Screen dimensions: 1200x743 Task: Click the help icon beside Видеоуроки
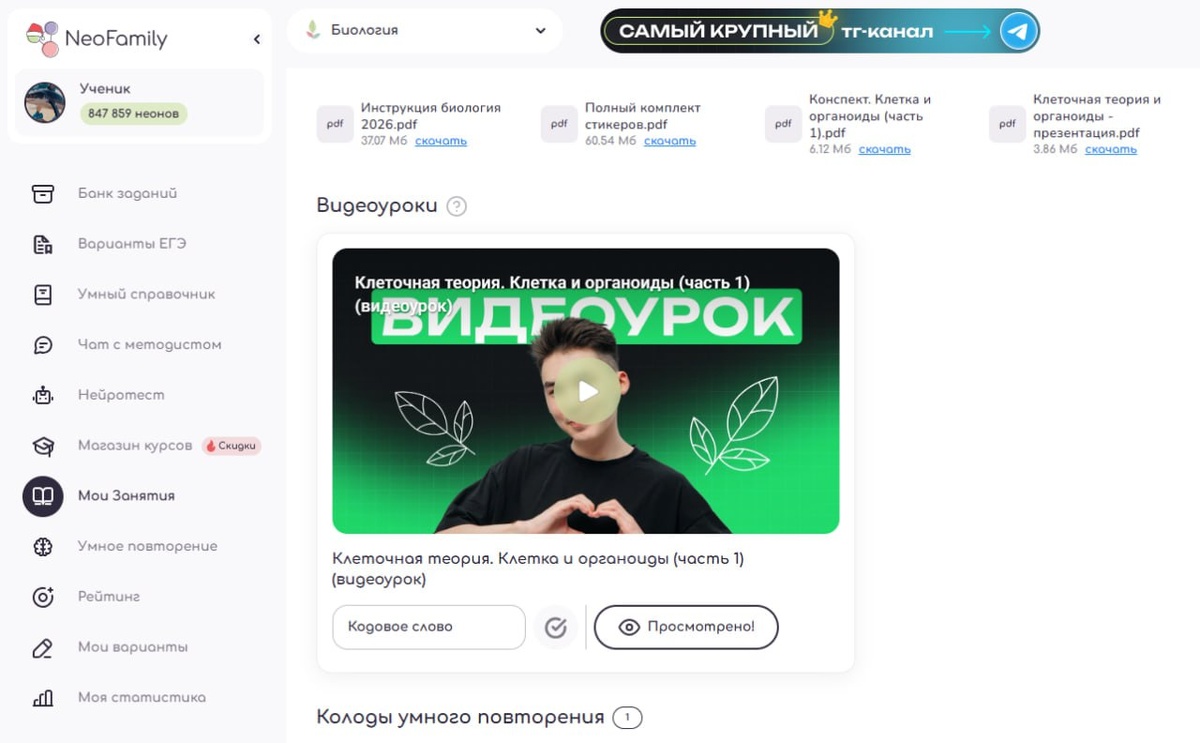[457, 207]
